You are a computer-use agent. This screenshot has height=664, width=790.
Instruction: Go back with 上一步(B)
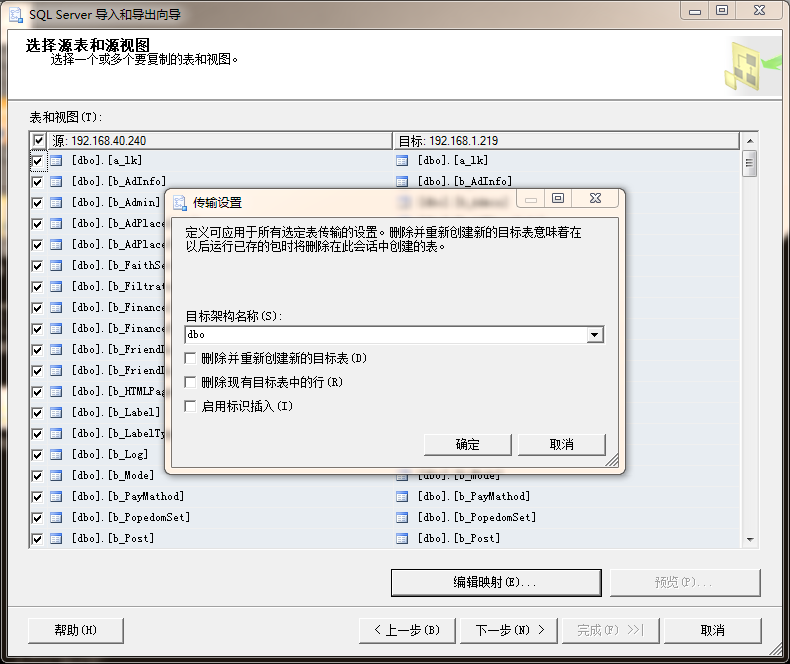407,630
